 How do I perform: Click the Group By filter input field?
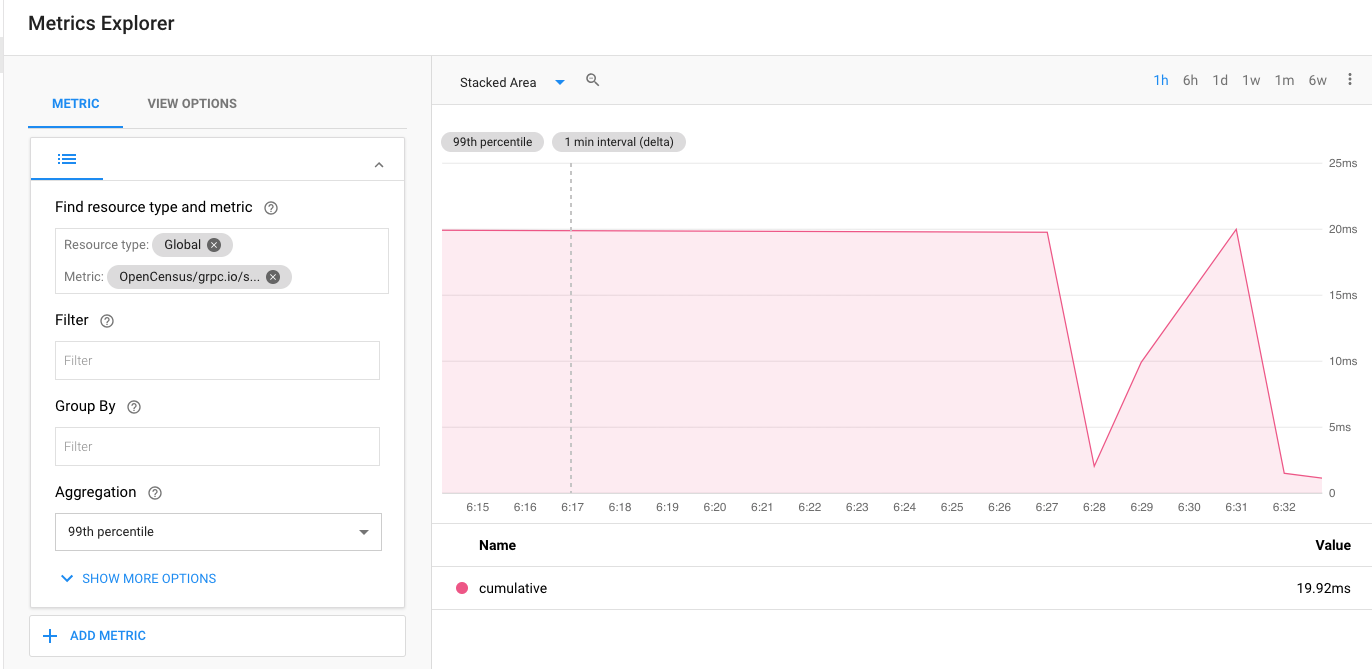coord(217,447)
